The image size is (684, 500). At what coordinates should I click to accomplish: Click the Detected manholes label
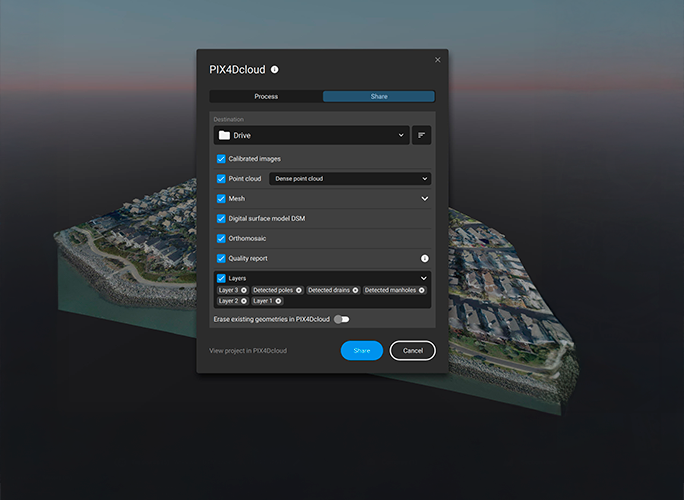click(390, 290)
